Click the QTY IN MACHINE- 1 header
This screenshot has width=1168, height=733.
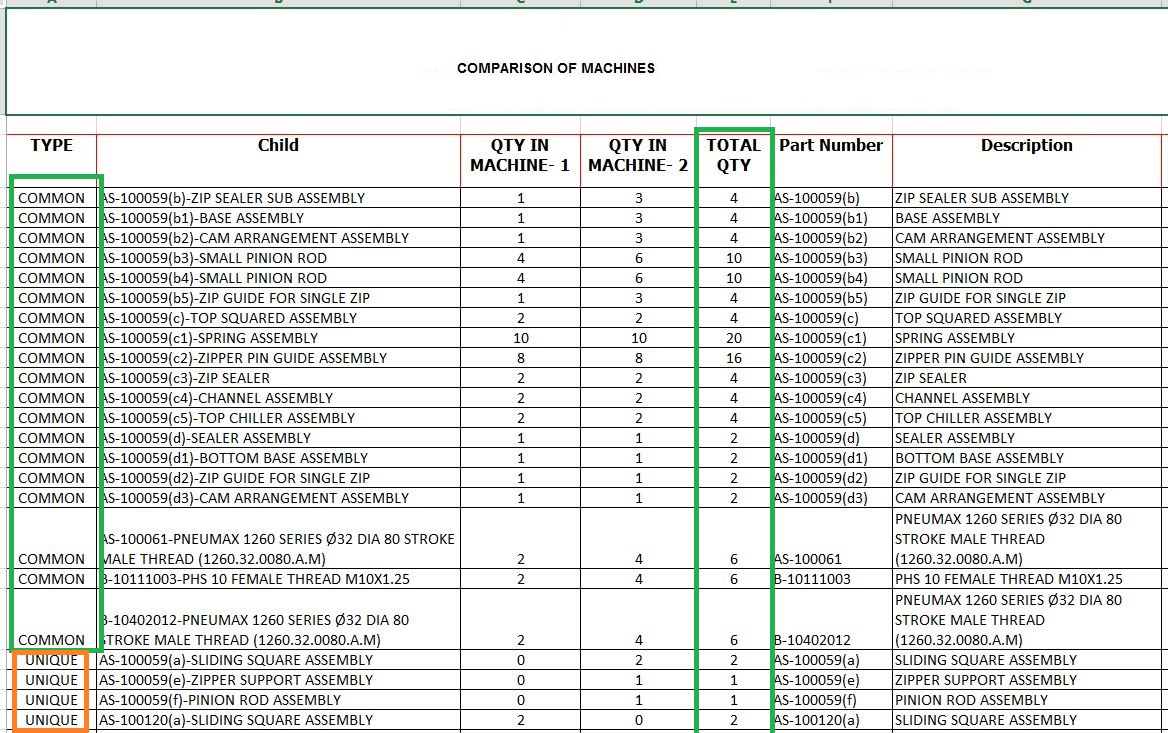[x=520, y=161]
